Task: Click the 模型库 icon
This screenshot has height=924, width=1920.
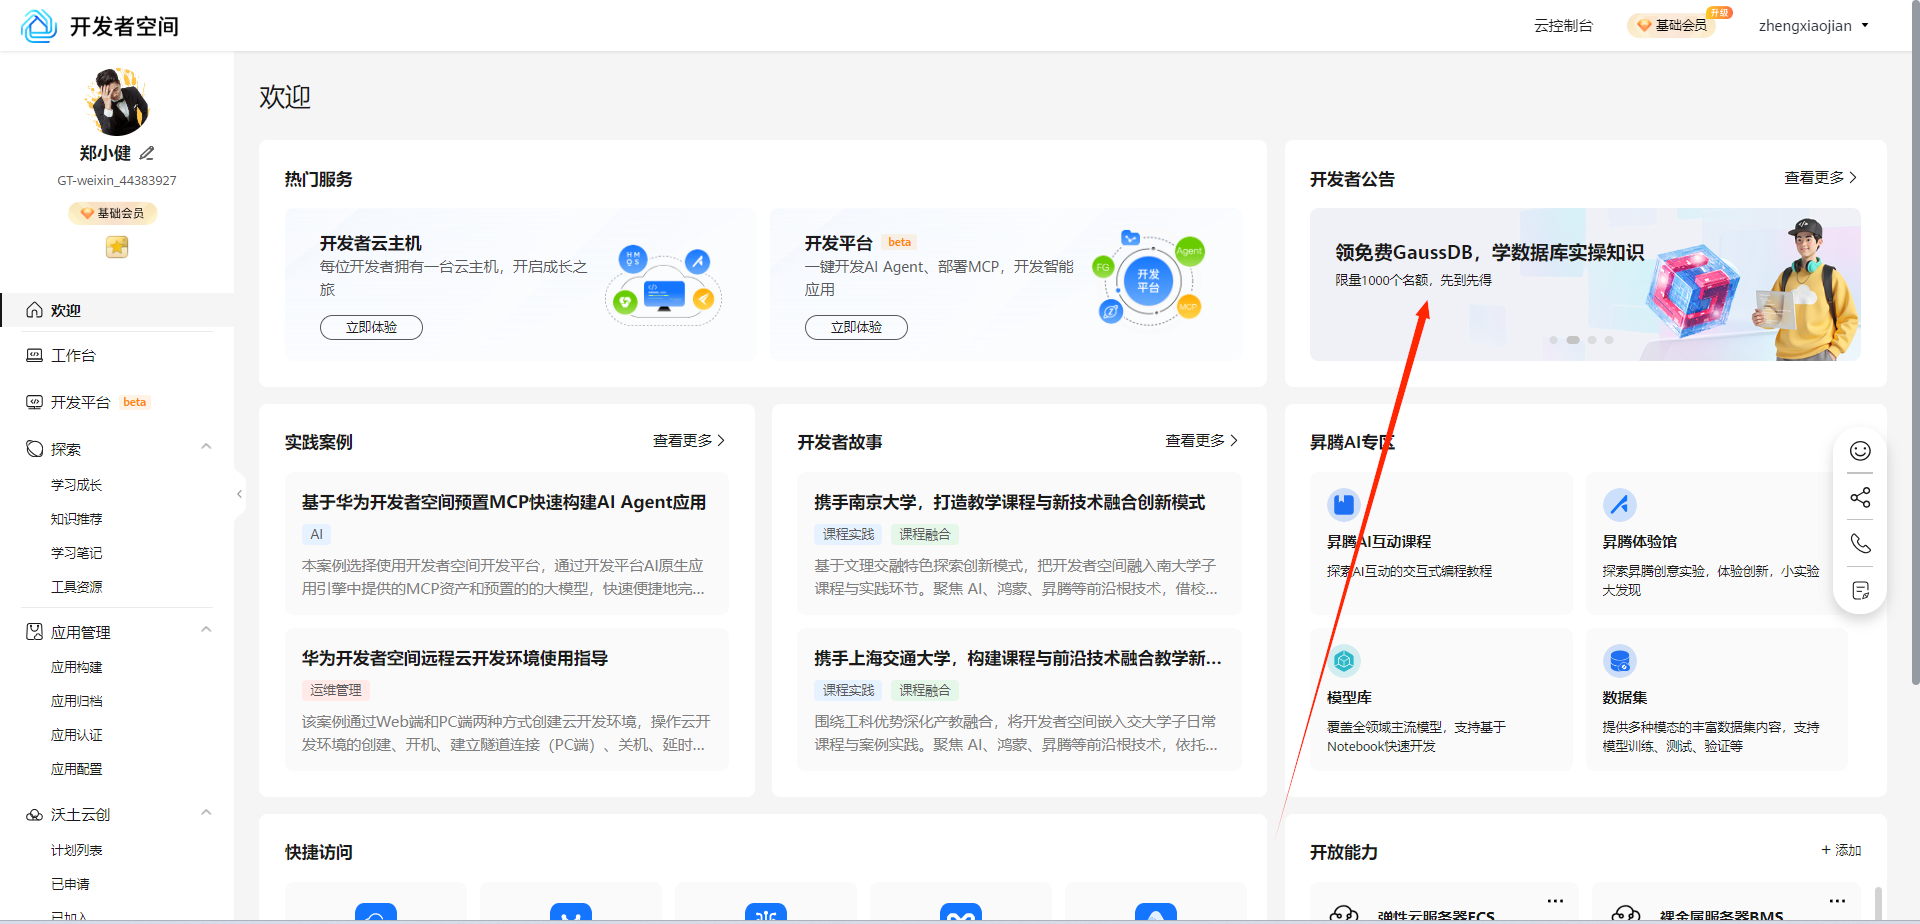Action: [1344, 661]
